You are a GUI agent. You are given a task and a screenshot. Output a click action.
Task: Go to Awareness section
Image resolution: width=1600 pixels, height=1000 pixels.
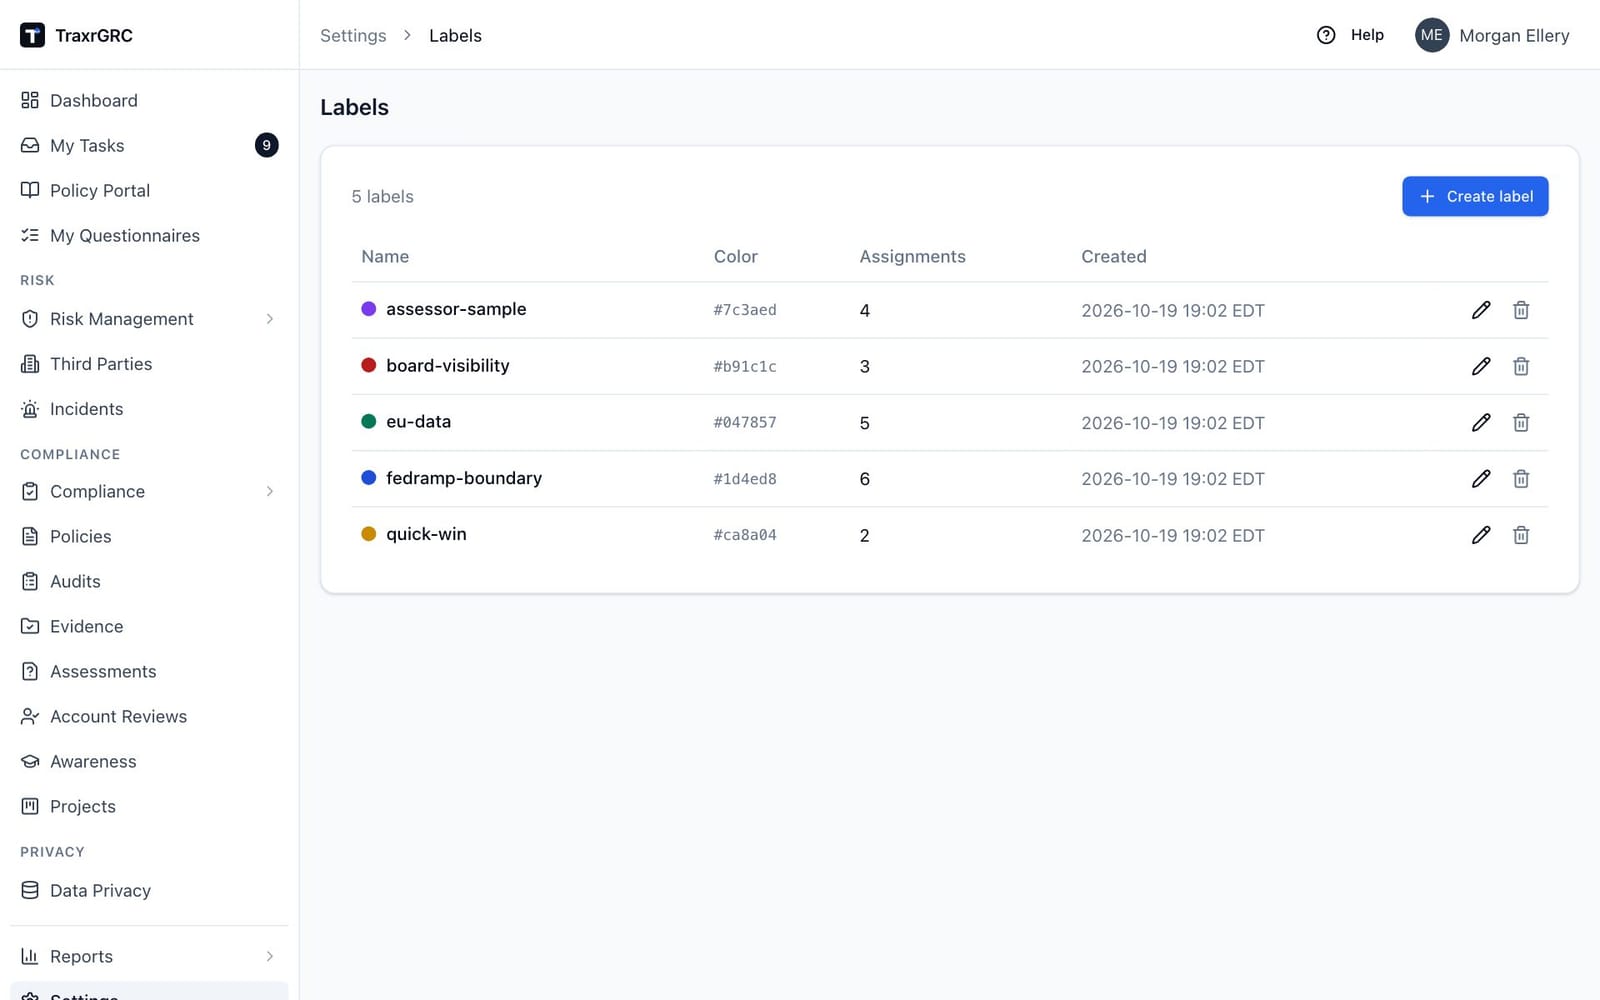click(149, 761)
